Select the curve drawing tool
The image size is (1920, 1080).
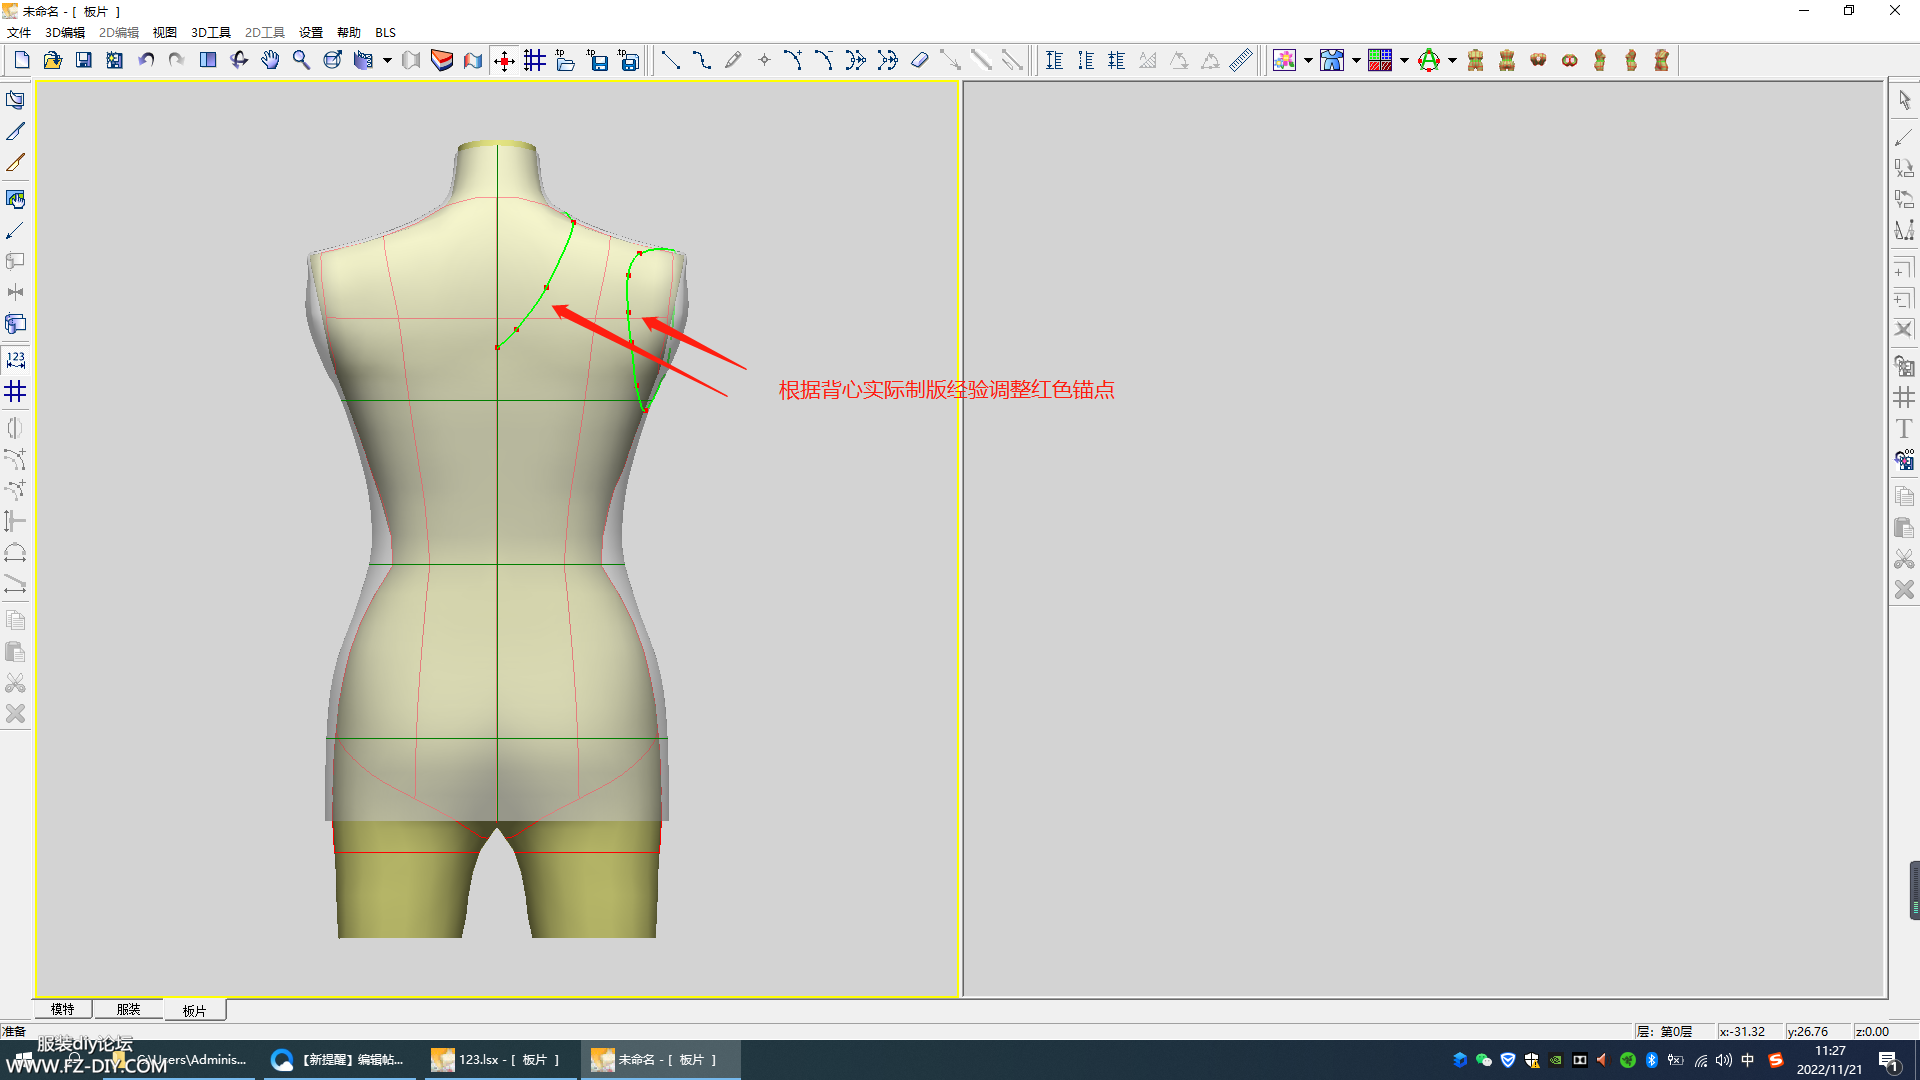click(x=702, y=61)
